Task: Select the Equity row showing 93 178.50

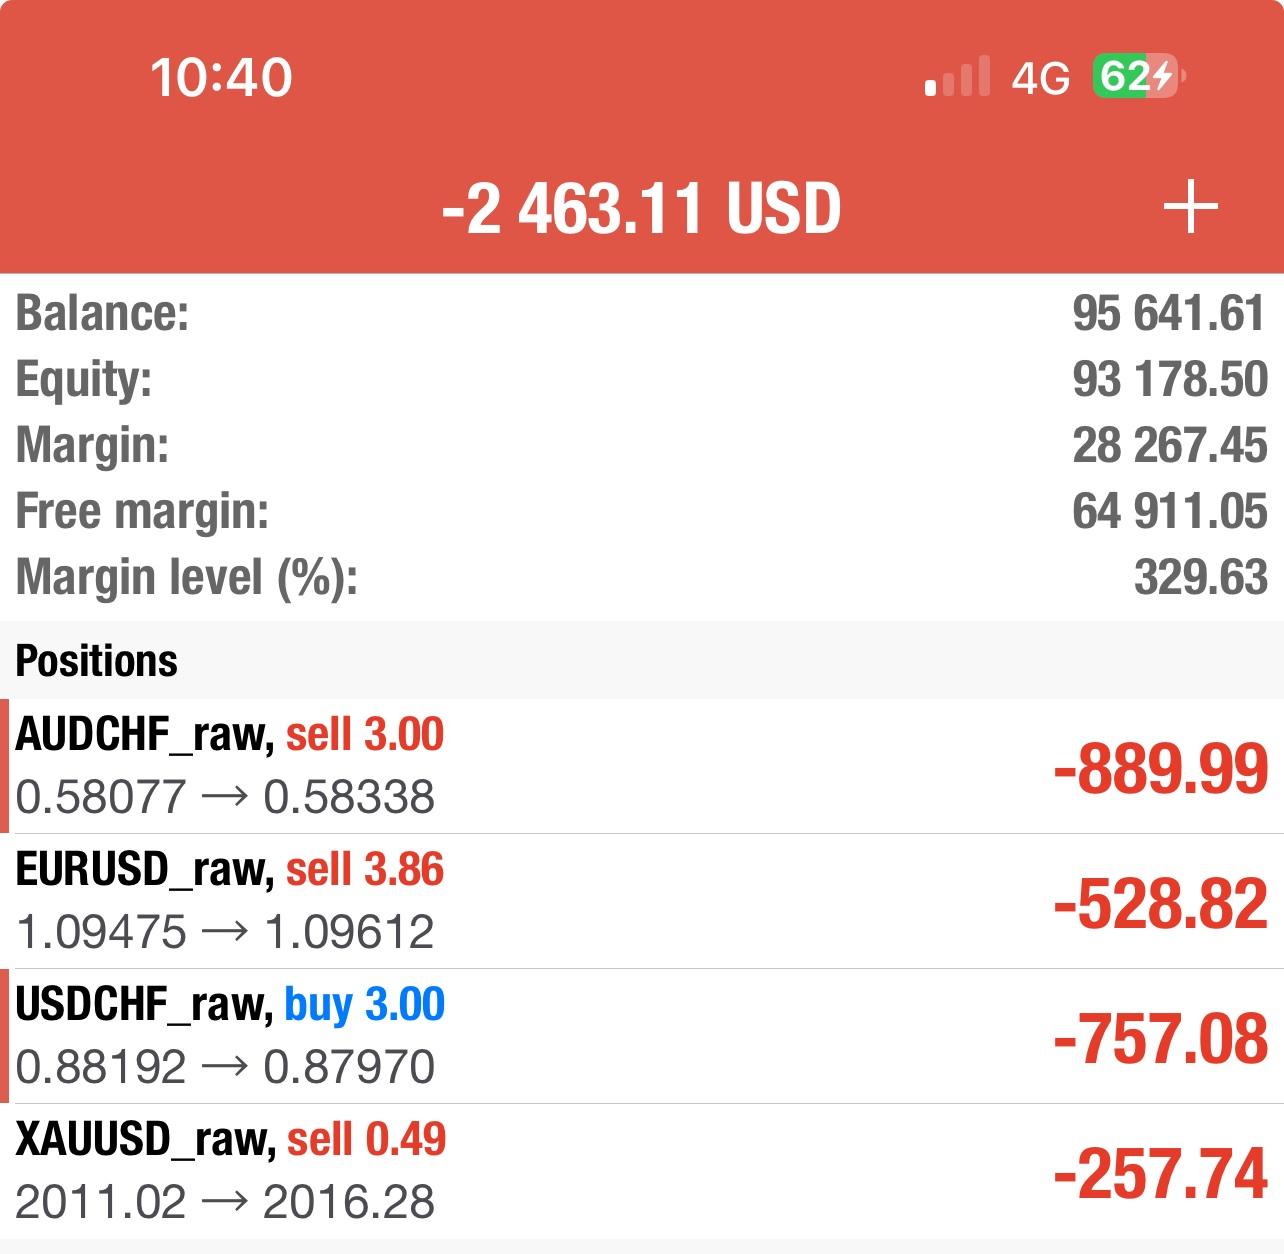Action: [642, 379]
